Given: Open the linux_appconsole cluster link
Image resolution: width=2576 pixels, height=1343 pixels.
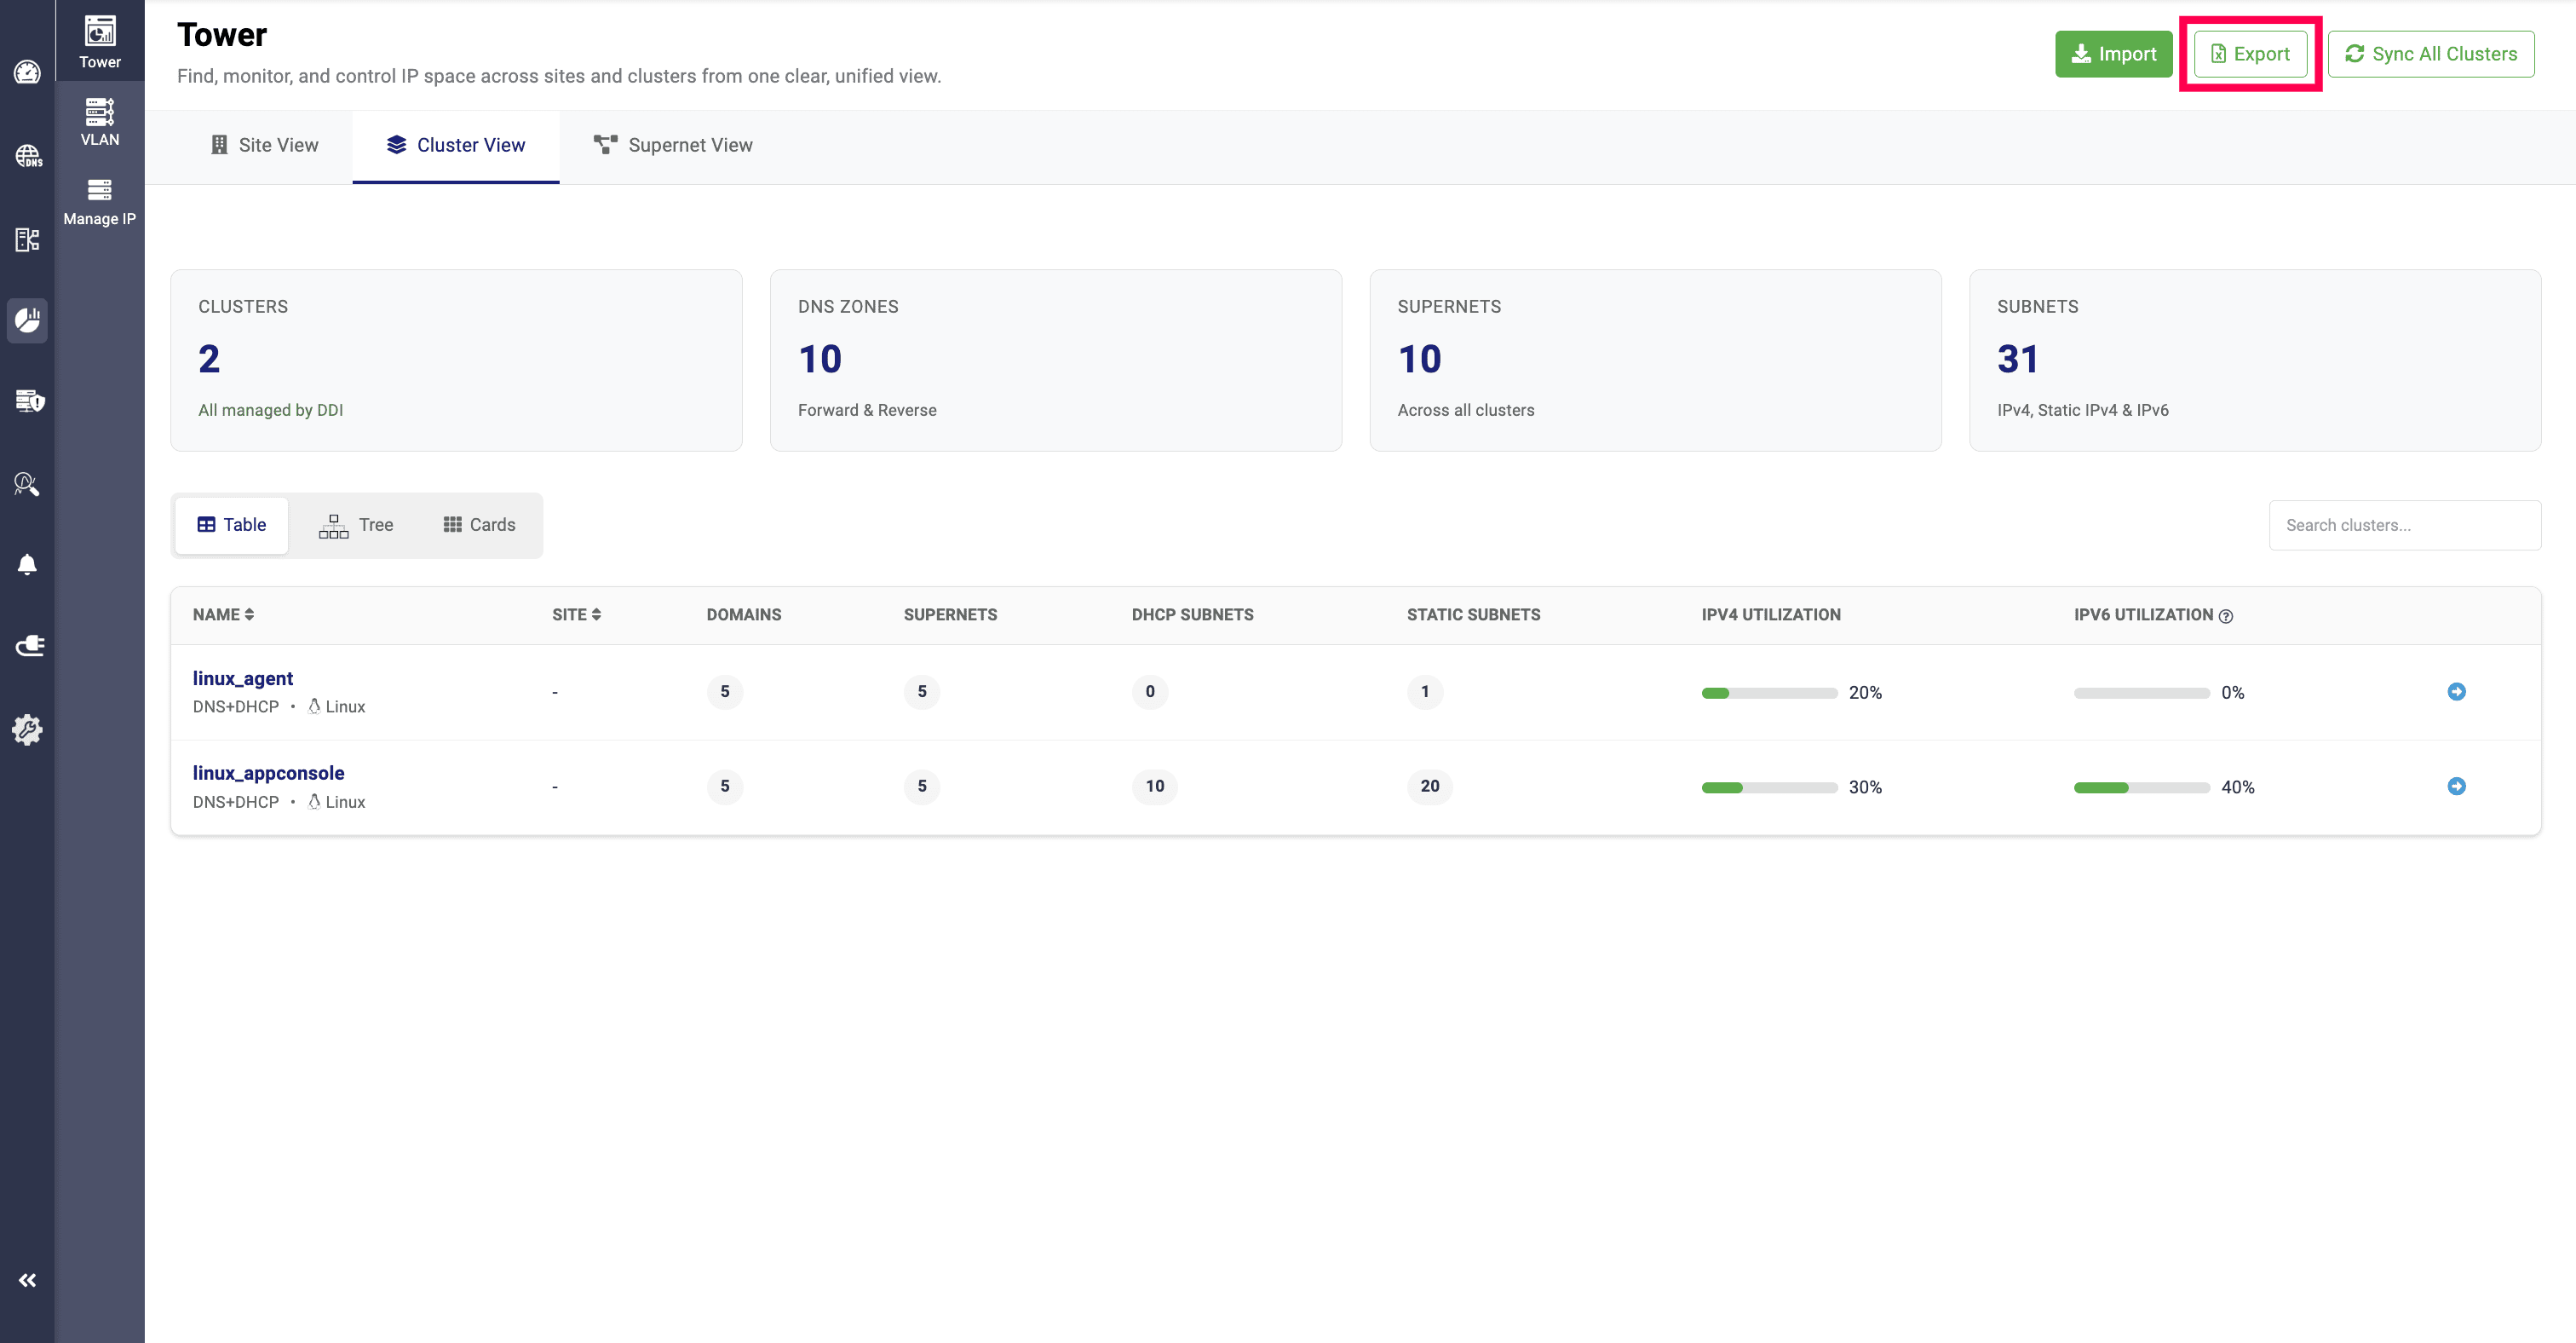Looking at the screenshot, I should tap(268, 773).
